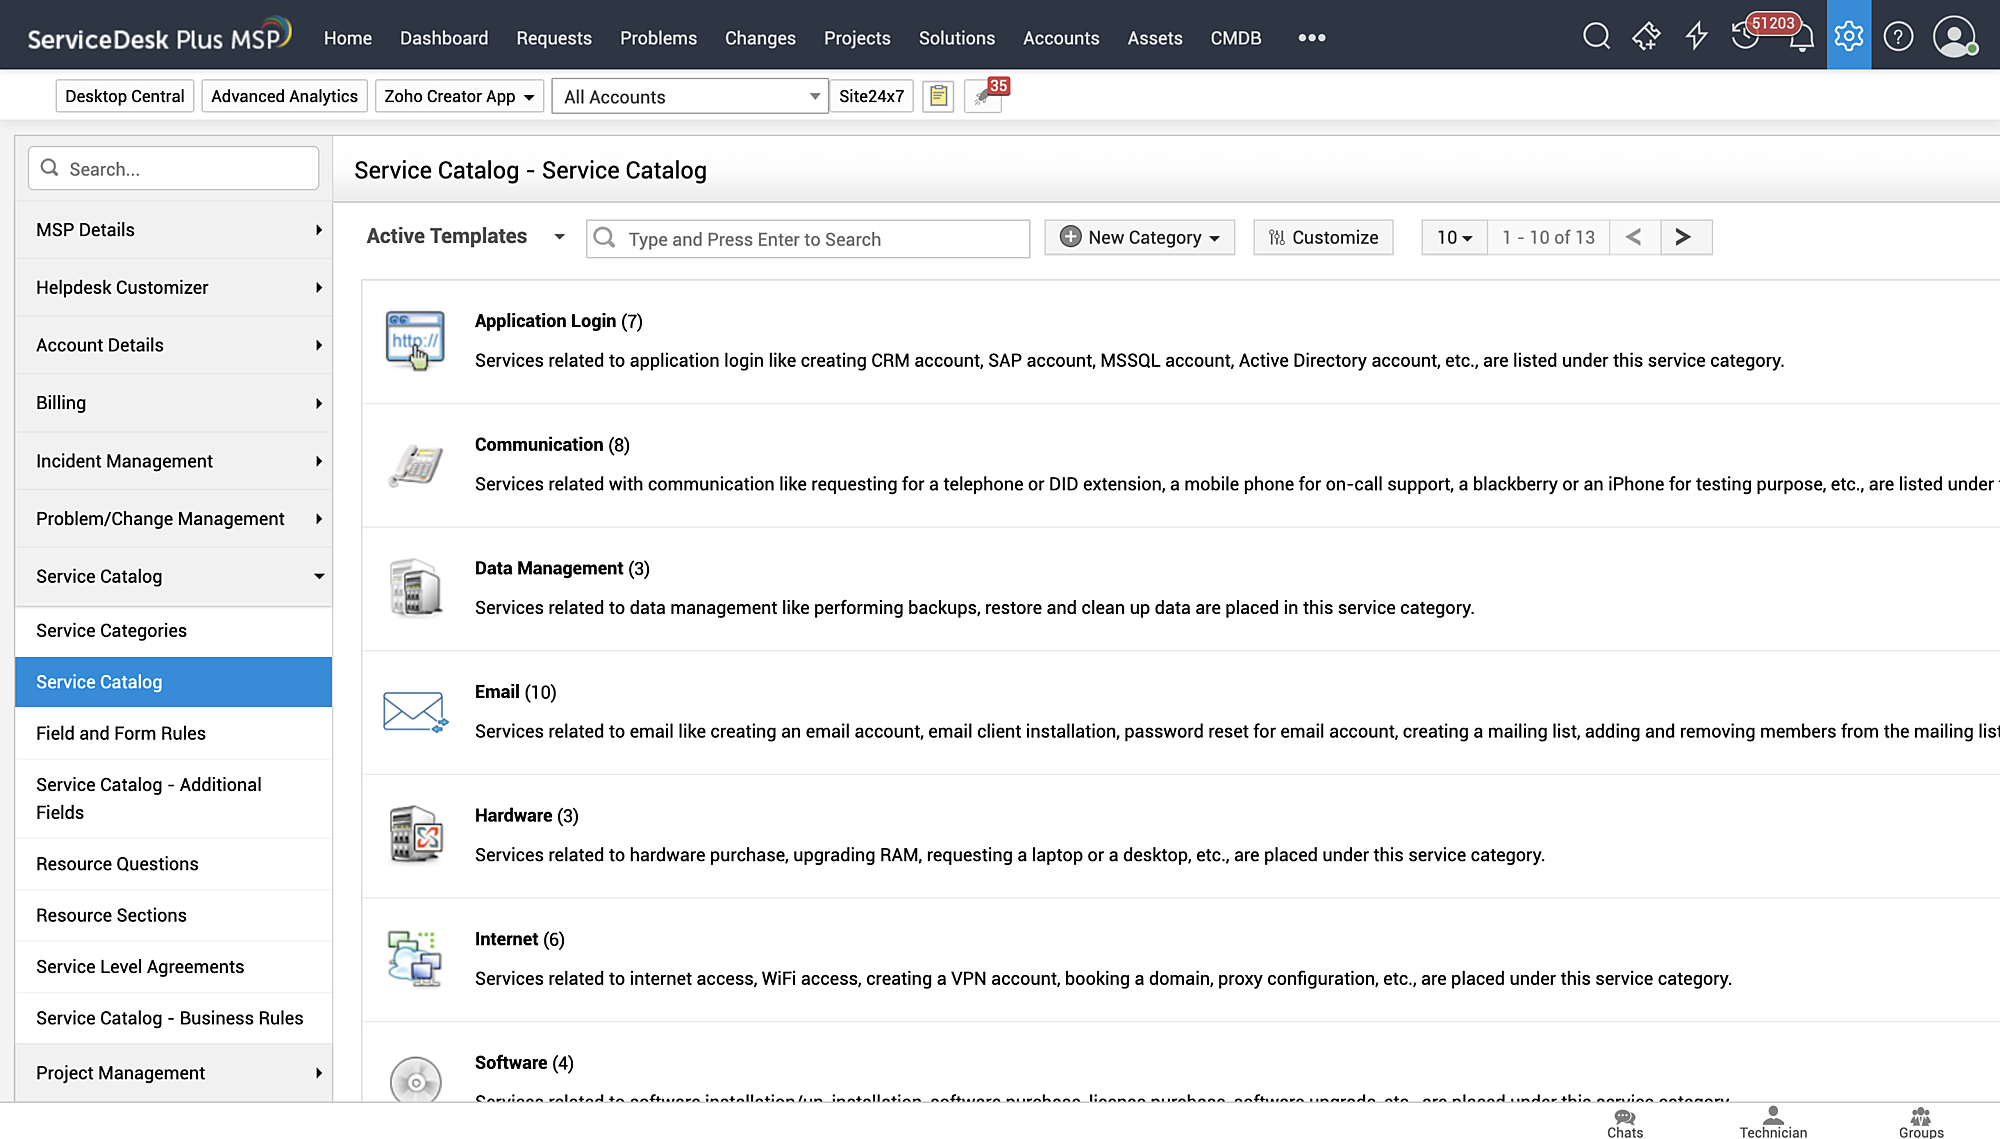The height and width of the screenshot is (1139, 2000).
Task: Open the Requests menu tab
Action: (x=554, y=38)
